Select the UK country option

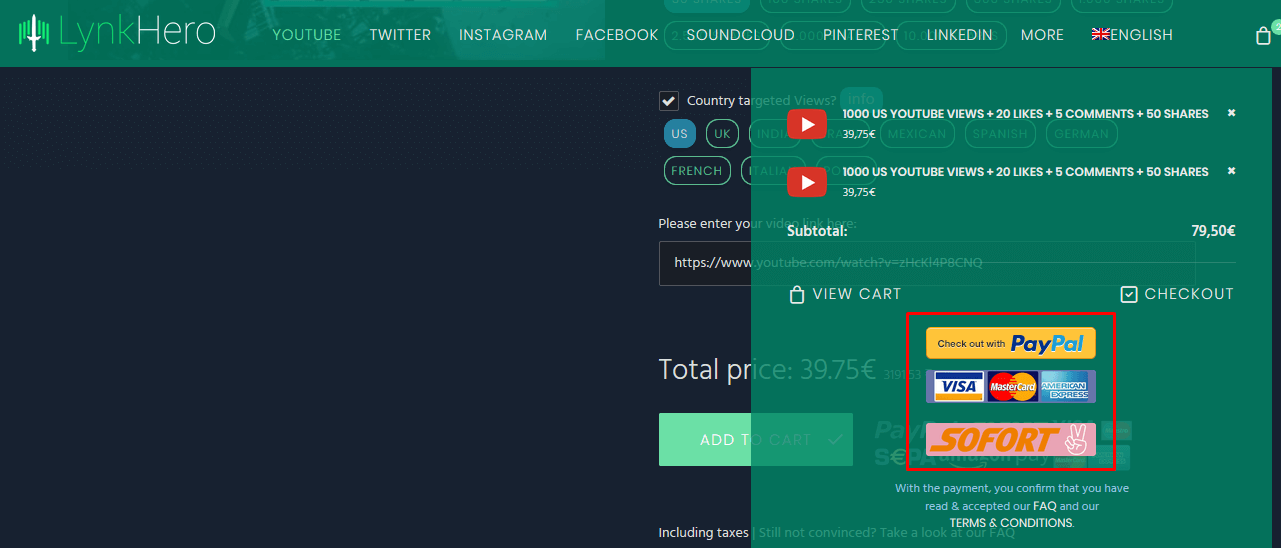pyautogui.click(x=722, y=134)
